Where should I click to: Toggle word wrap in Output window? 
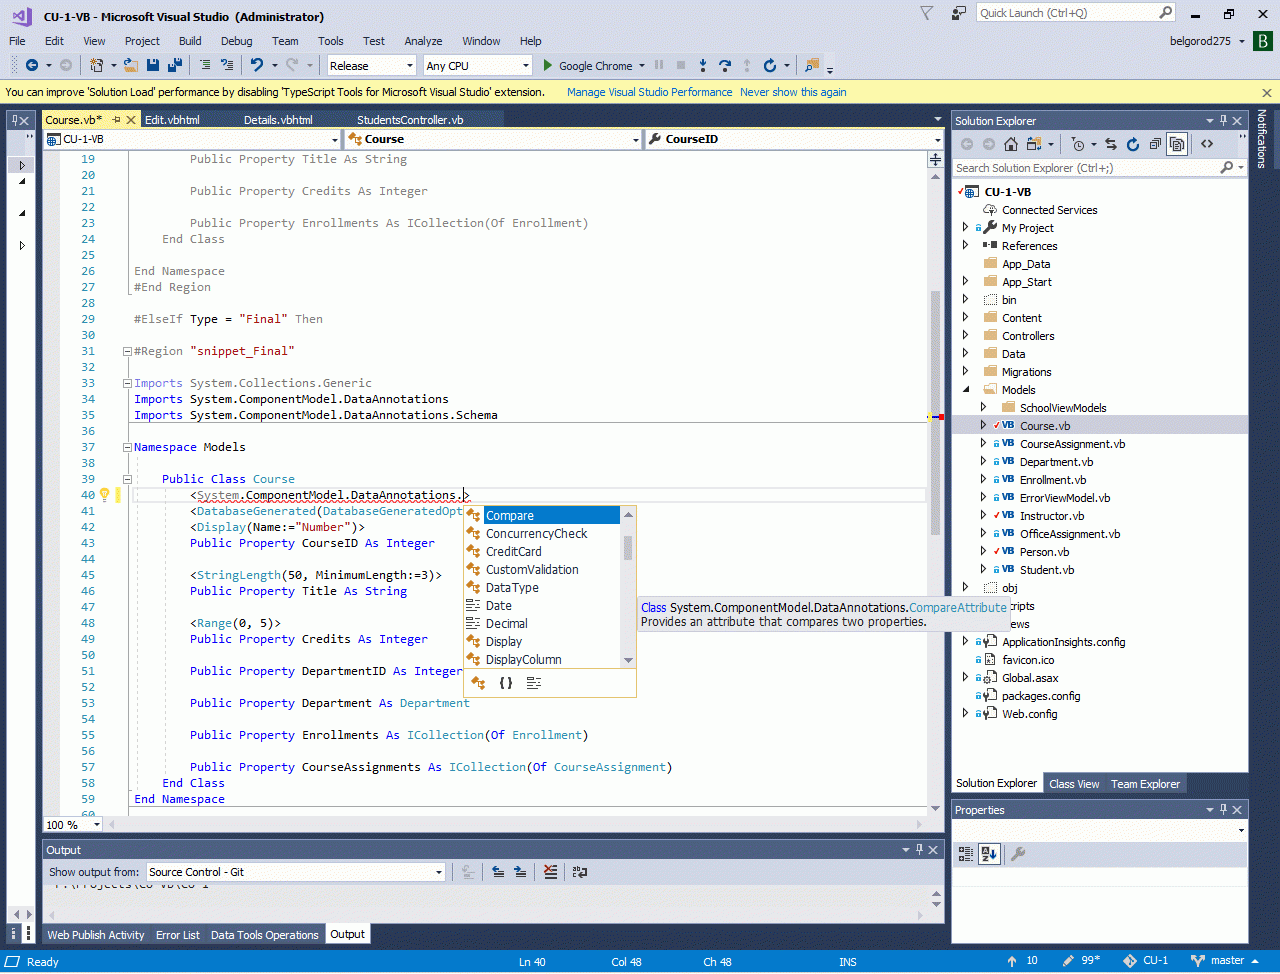tap(580, 872)
